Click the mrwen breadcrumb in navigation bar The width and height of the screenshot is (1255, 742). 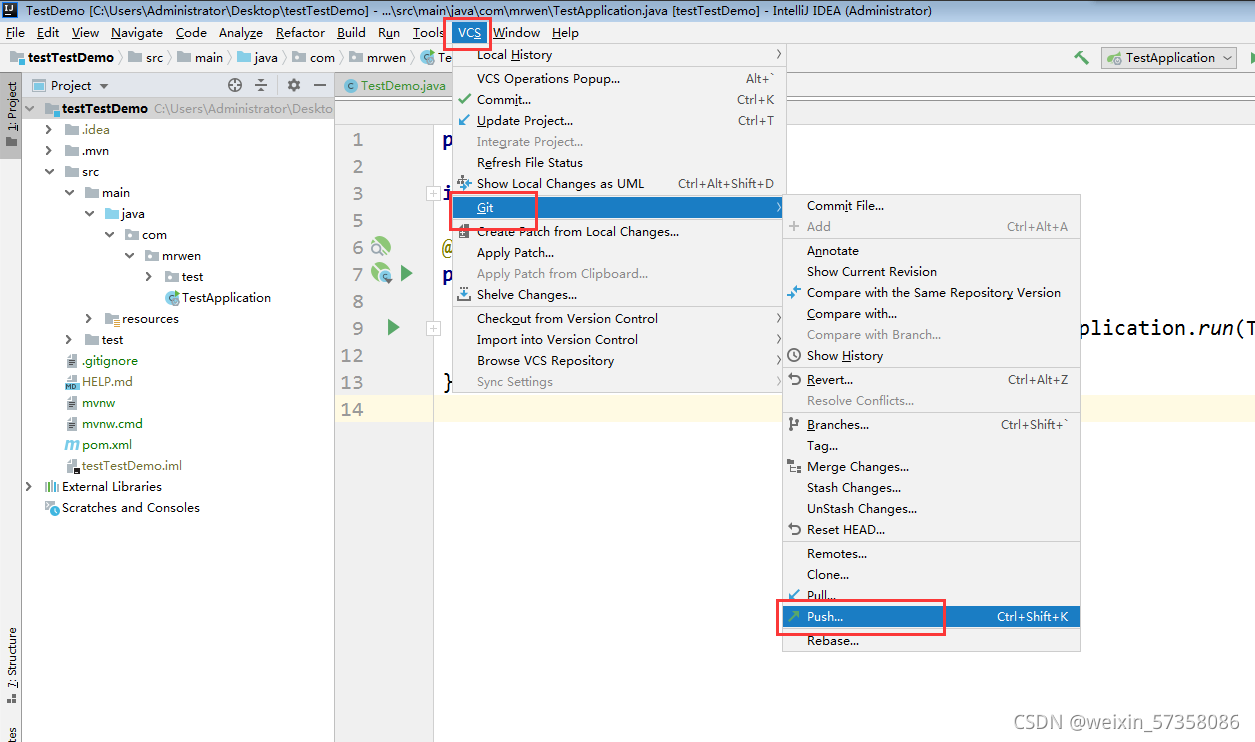(377, 58)
